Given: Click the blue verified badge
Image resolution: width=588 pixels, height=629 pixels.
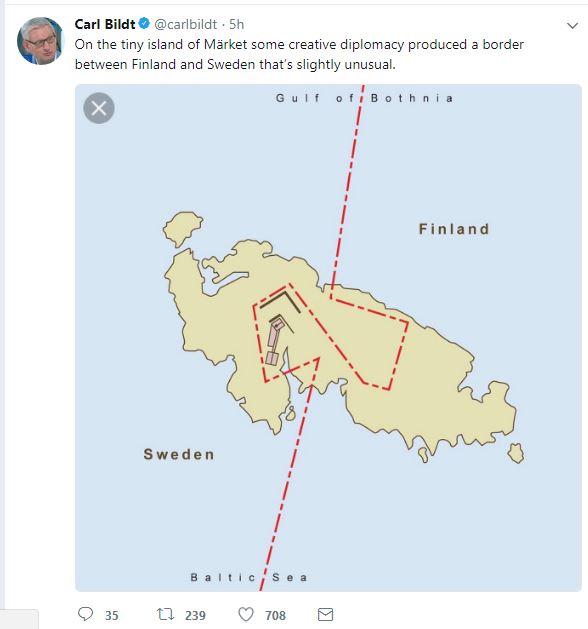Looking at the screenshot, I should pyautogui.click(x=144, y=24).
